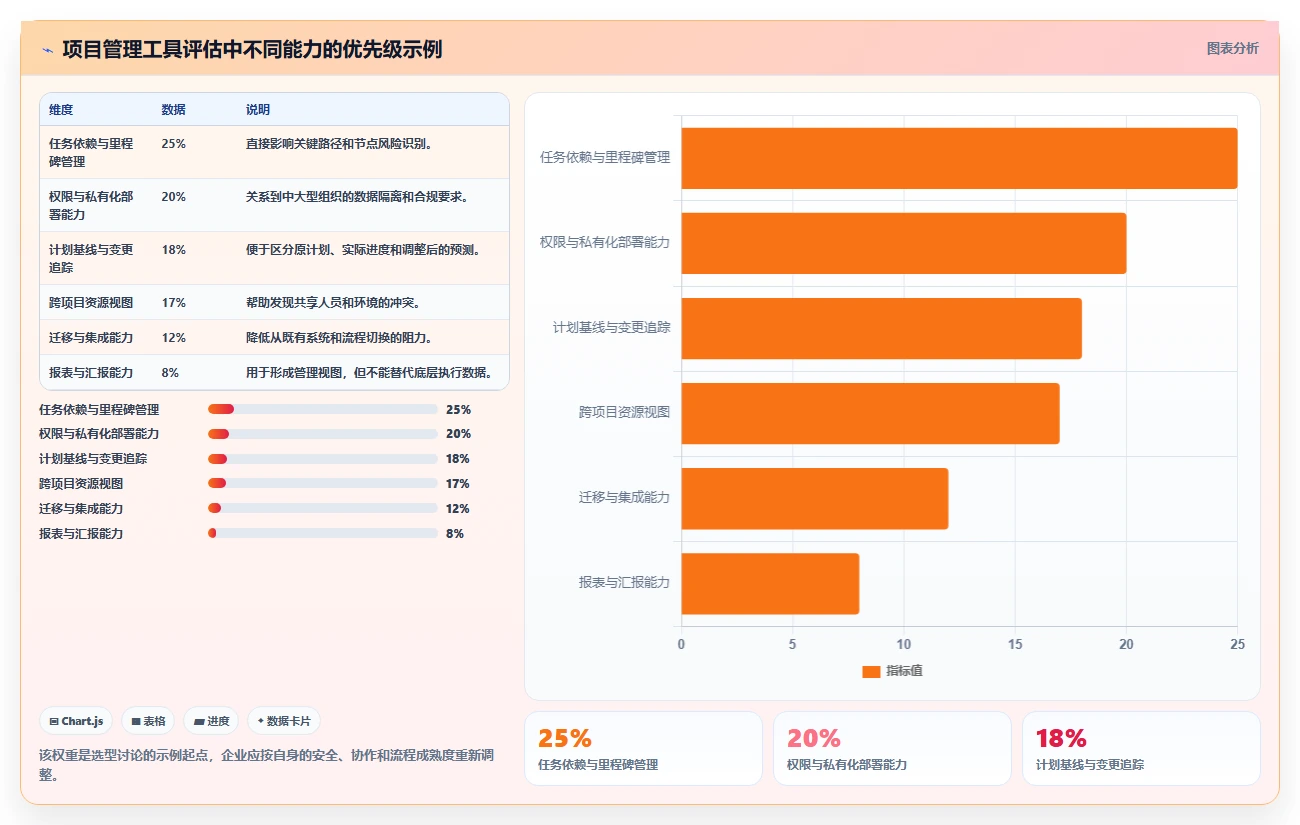The width and height of the screenshot is (1300, 825).
Task: Click description 关系到中大型组织的数据隔离和合规要求。
Action: click(357, 196)
